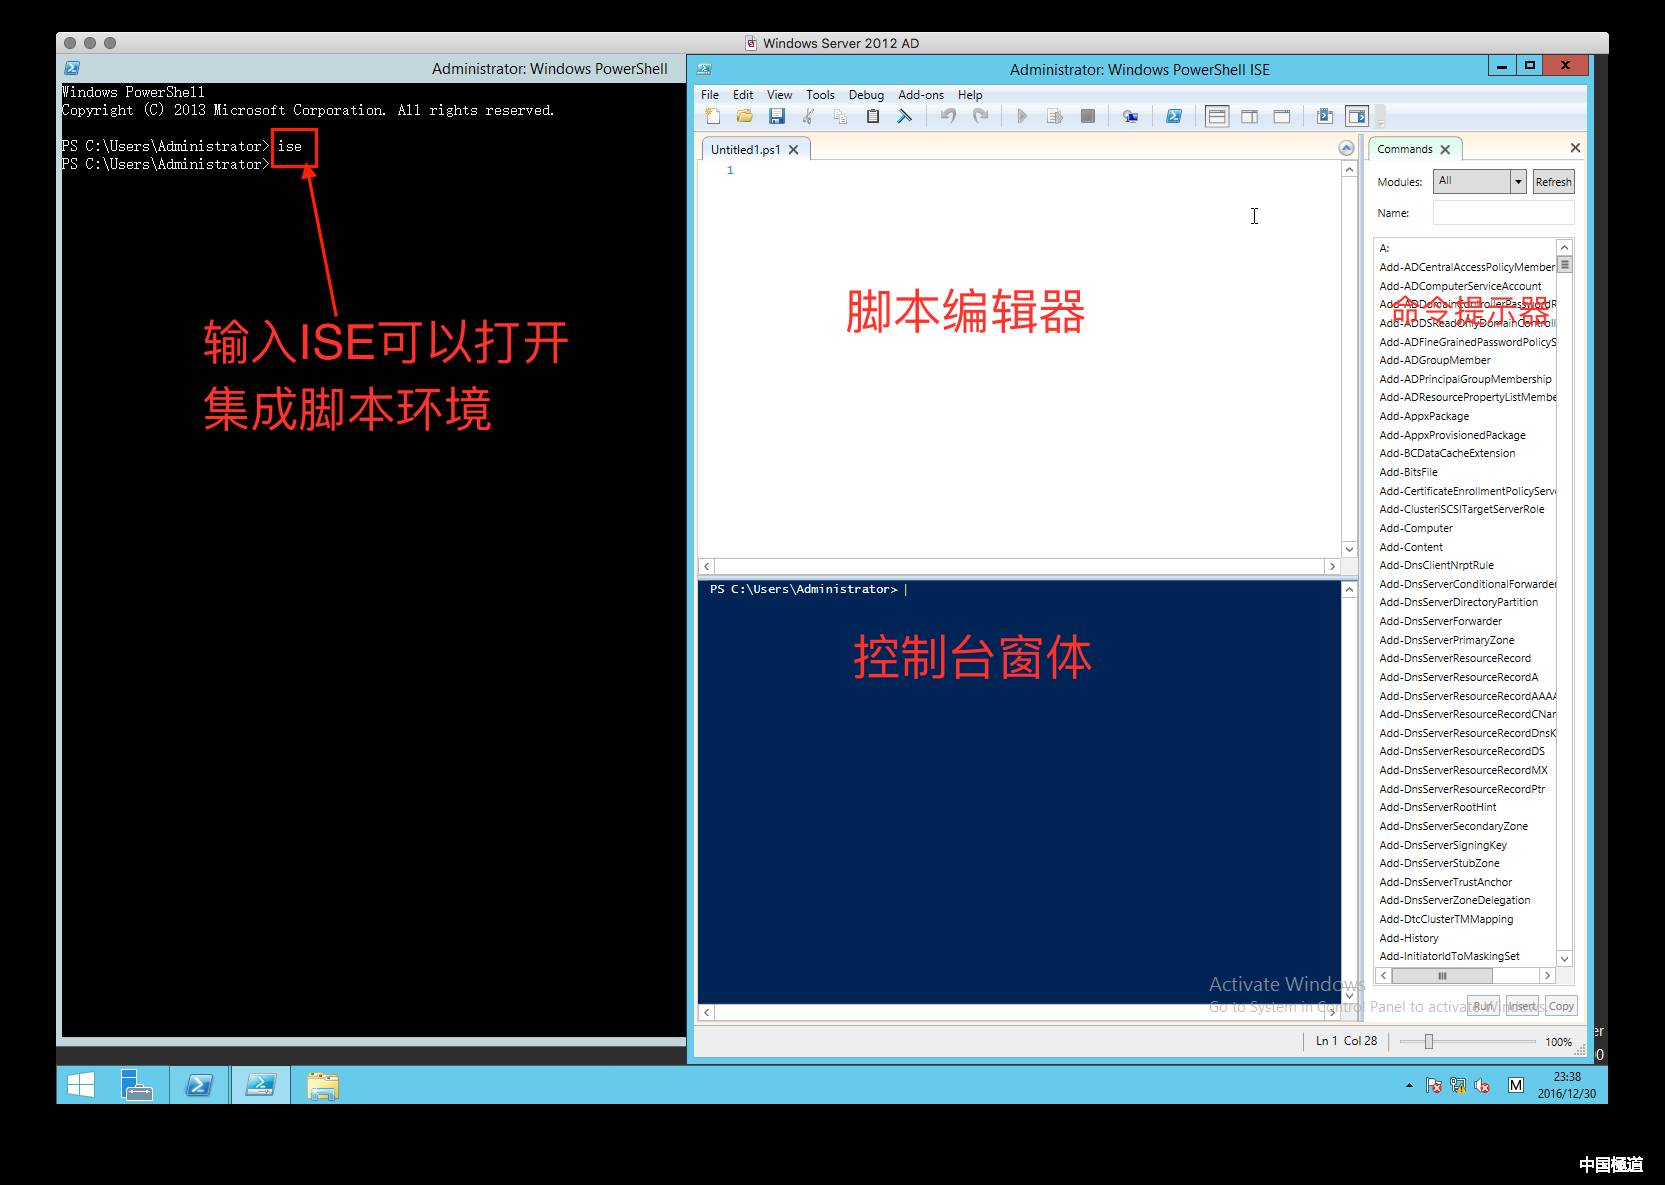Select Add-Computer in the command list

coord(1416,528)
